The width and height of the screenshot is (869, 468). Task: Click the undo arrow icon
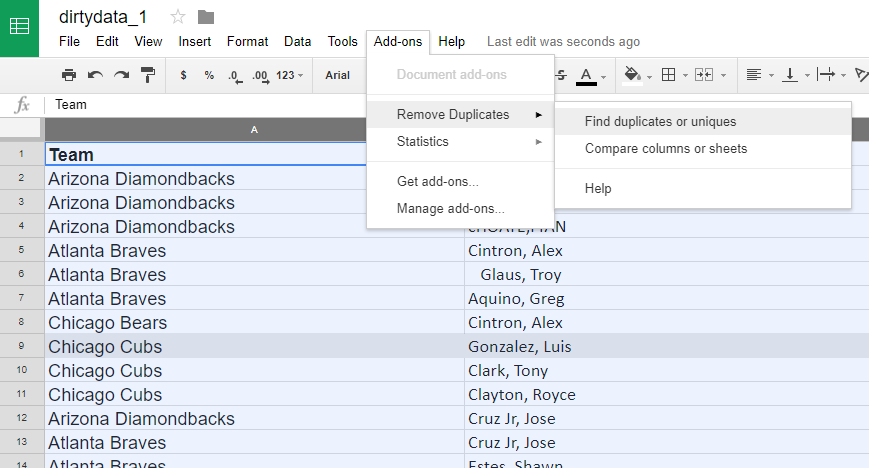click(x=95, y=75)
